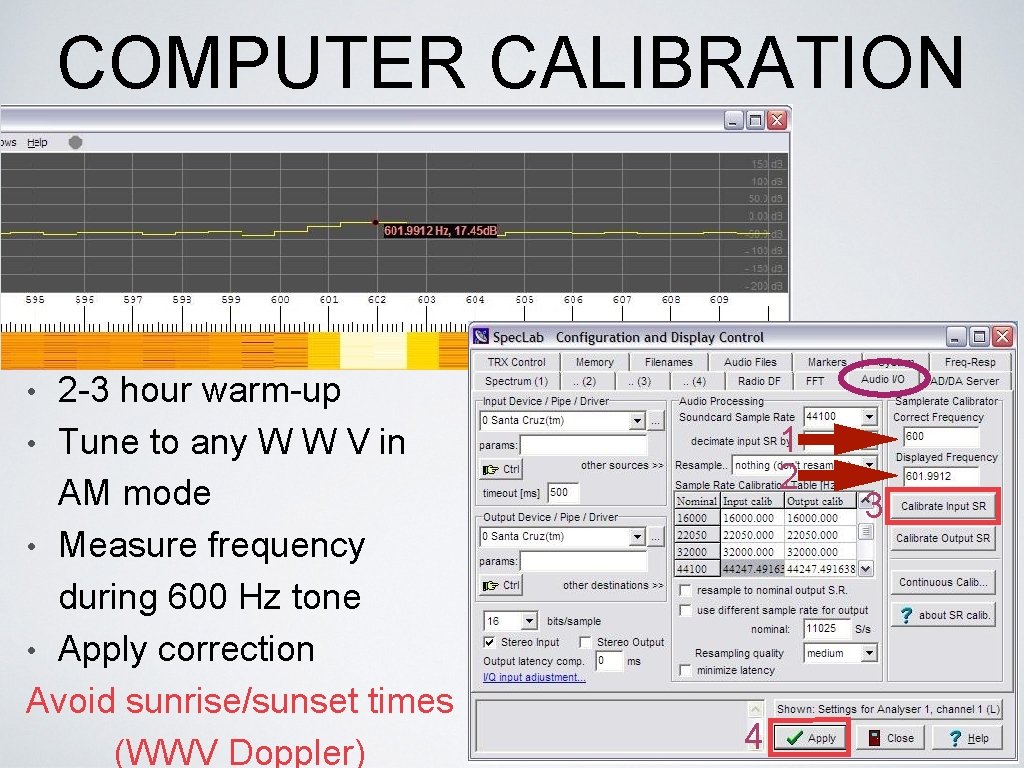Open Continuous Calib settings

pos(942,581)
